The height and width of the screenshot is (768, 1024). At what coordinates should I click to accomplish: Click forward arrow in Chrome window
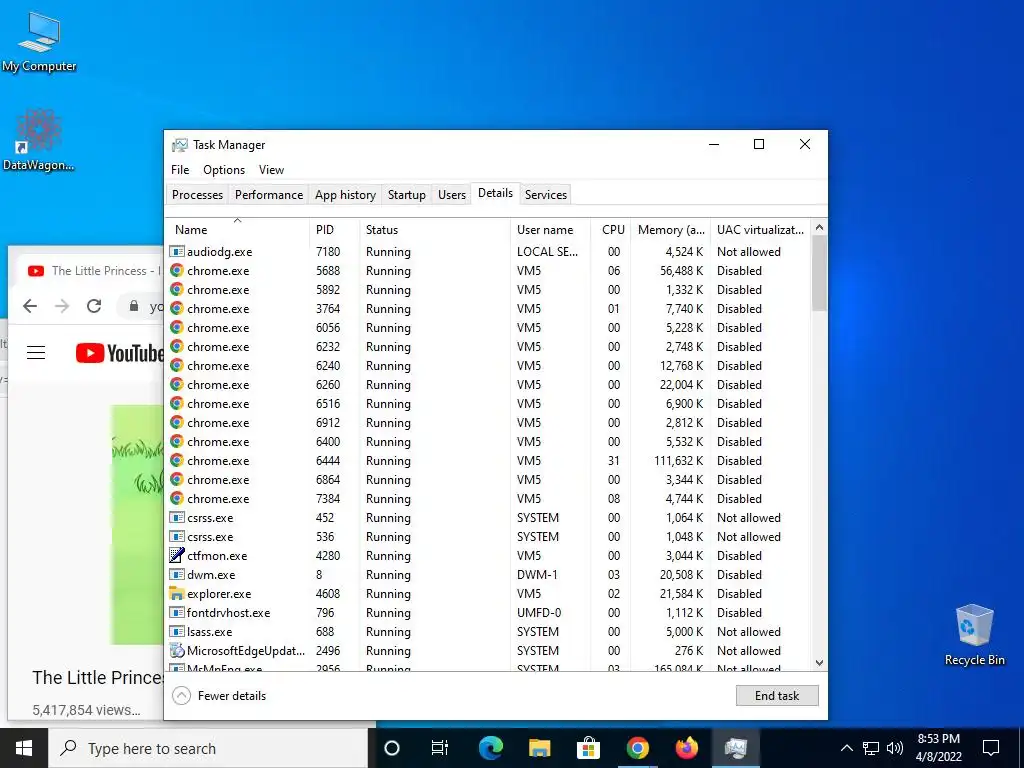[62, 306]
